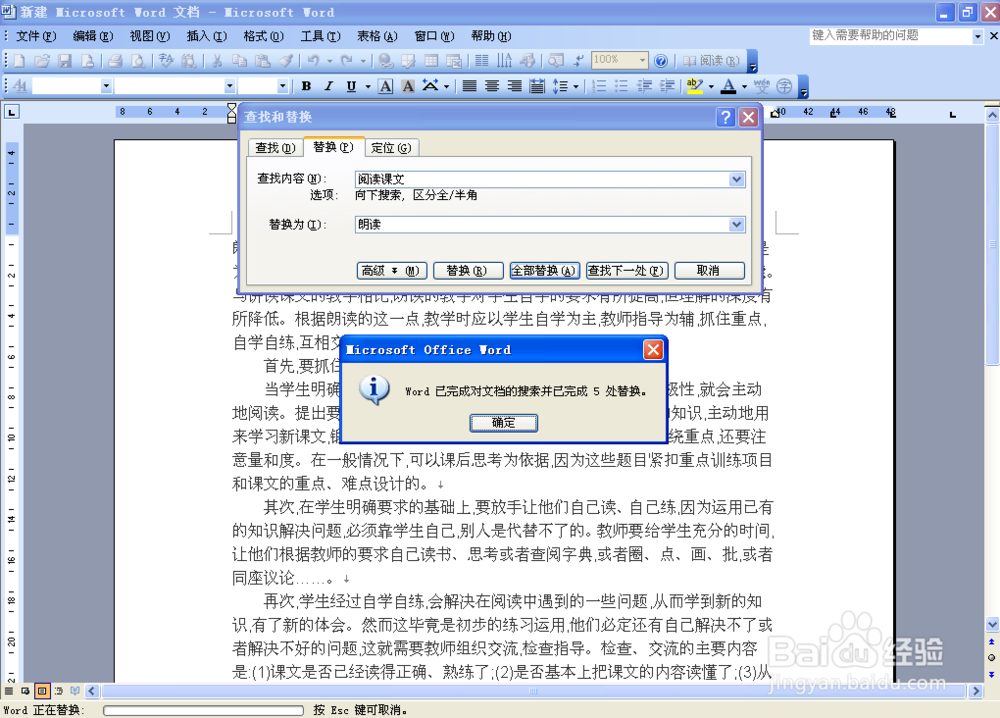The height and width of the screenshot is (718, 1000).
Task: Click the Line Spacing icon
Action: click(560, 85)
